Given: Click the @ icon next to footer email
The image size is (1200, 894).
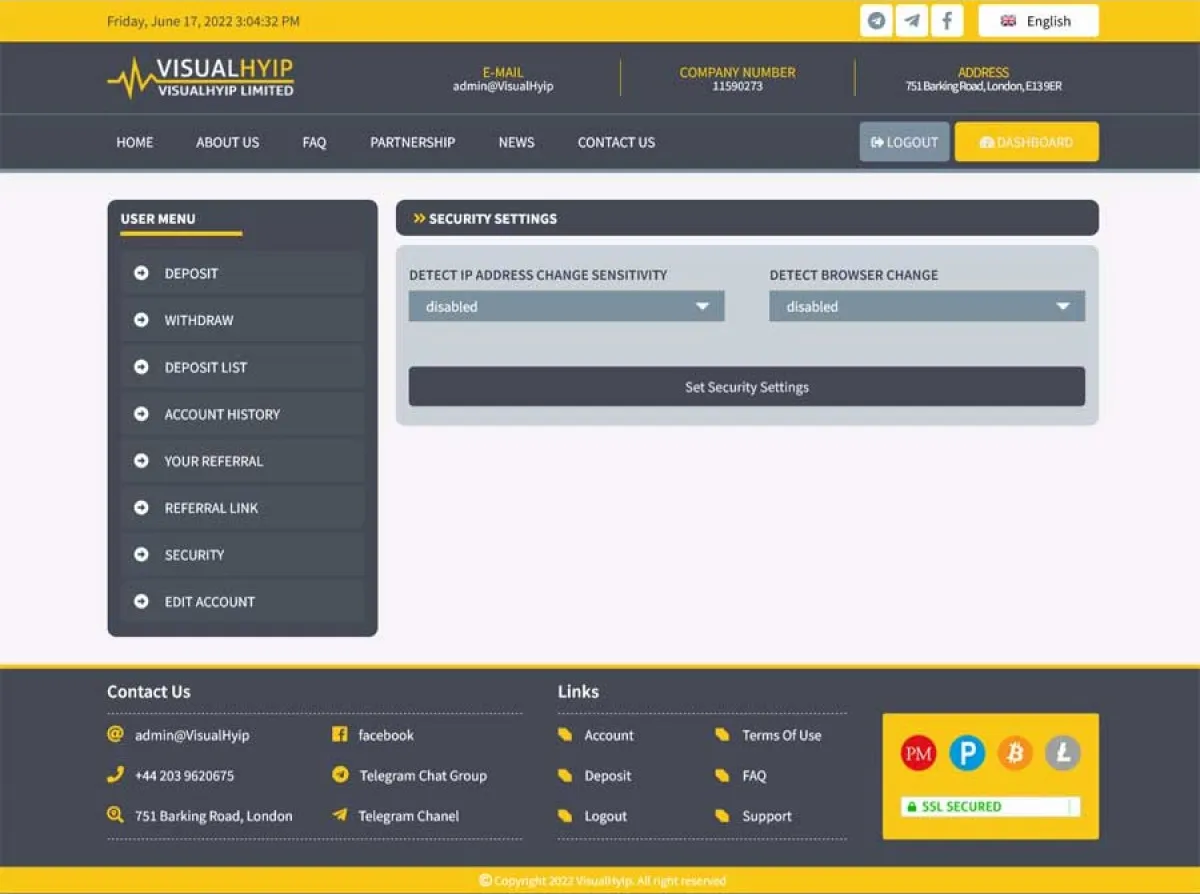Looking at the screenshot, I should tap(115, 734).
